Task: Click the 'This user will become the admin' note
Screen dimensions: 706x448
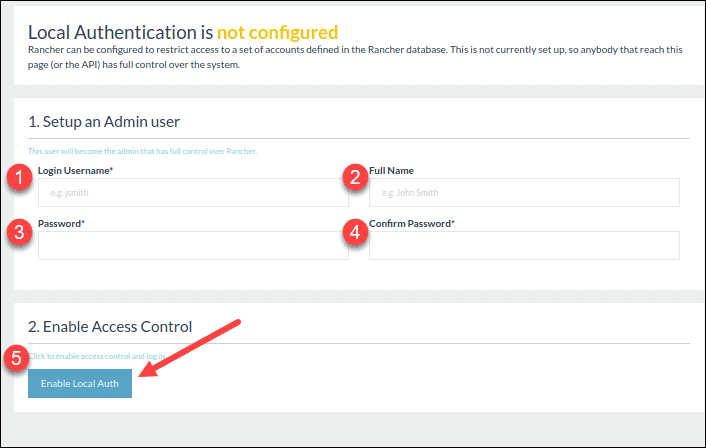Action: (142, 151)
